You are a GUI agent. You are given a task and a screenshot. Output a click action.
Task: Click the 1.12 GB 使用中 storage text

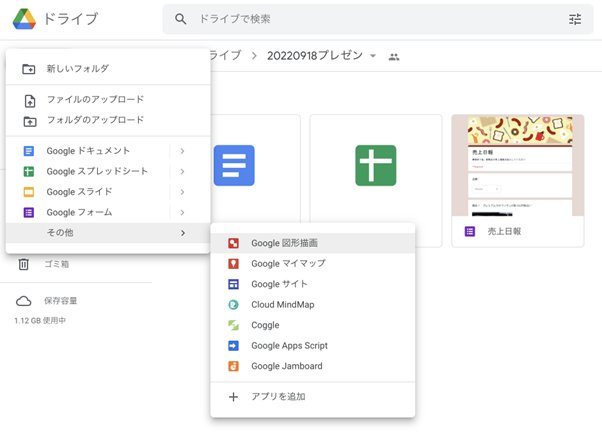pyautogui.click(x=40, y=320)
